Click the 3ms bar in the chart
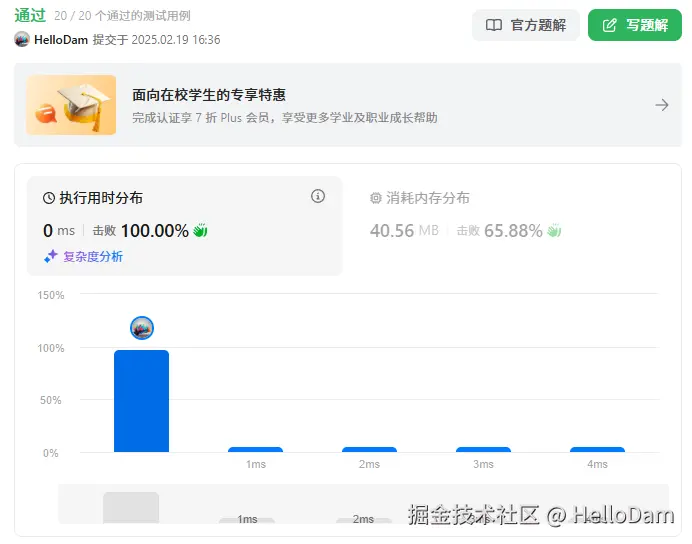This screenshot has width=692, height=544. click(483, 450)
